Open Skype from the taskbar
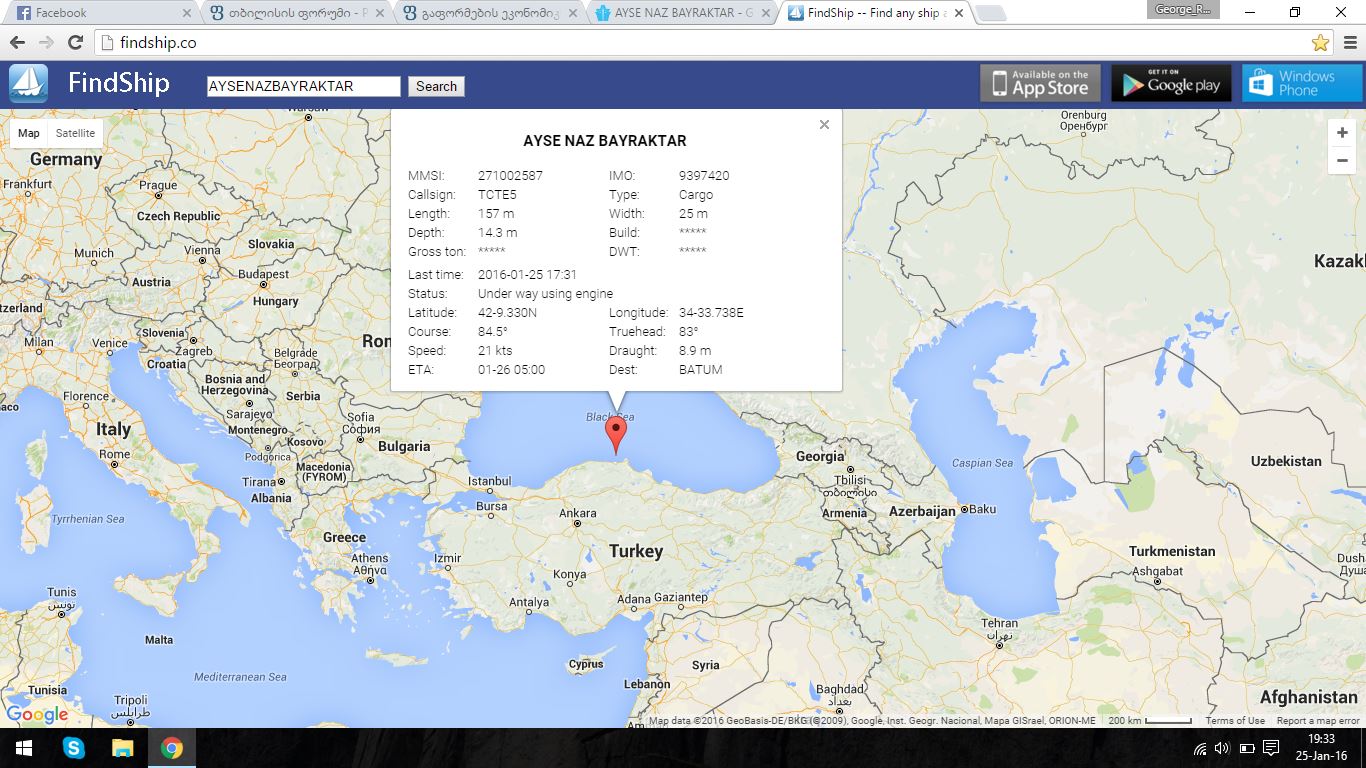This screenshot has height=768, width=1366. (74, 748)
